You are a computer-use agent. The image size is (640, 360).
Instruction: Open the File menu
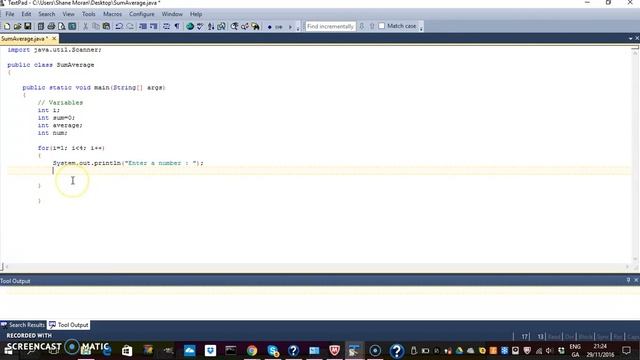pos(10,14)
